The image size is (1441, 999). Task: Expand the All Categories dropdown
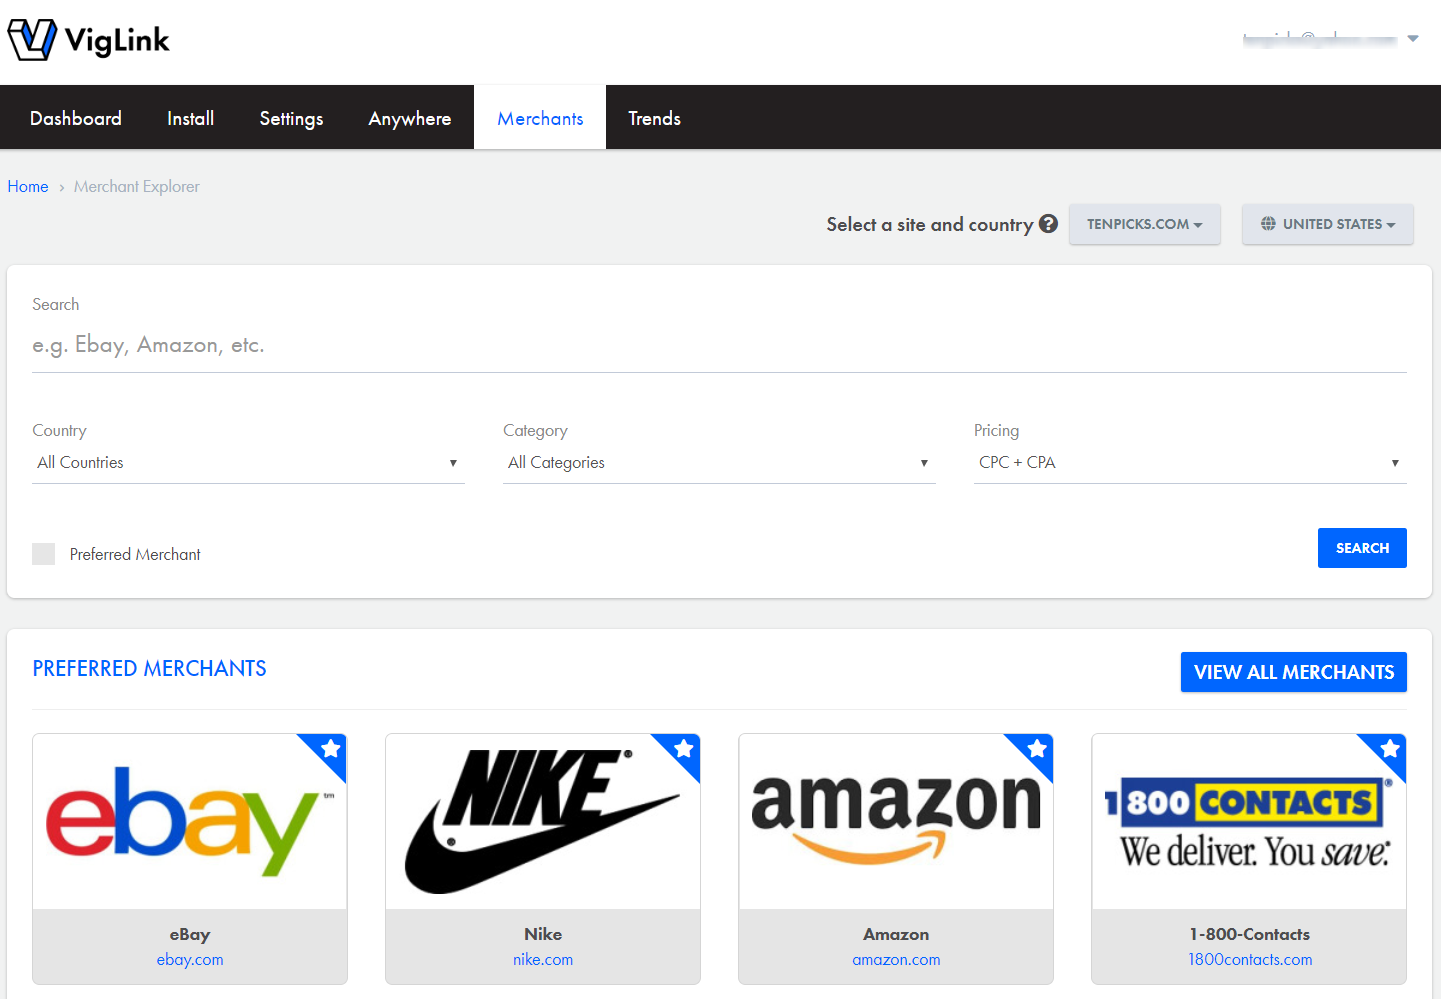click(719, 463)
